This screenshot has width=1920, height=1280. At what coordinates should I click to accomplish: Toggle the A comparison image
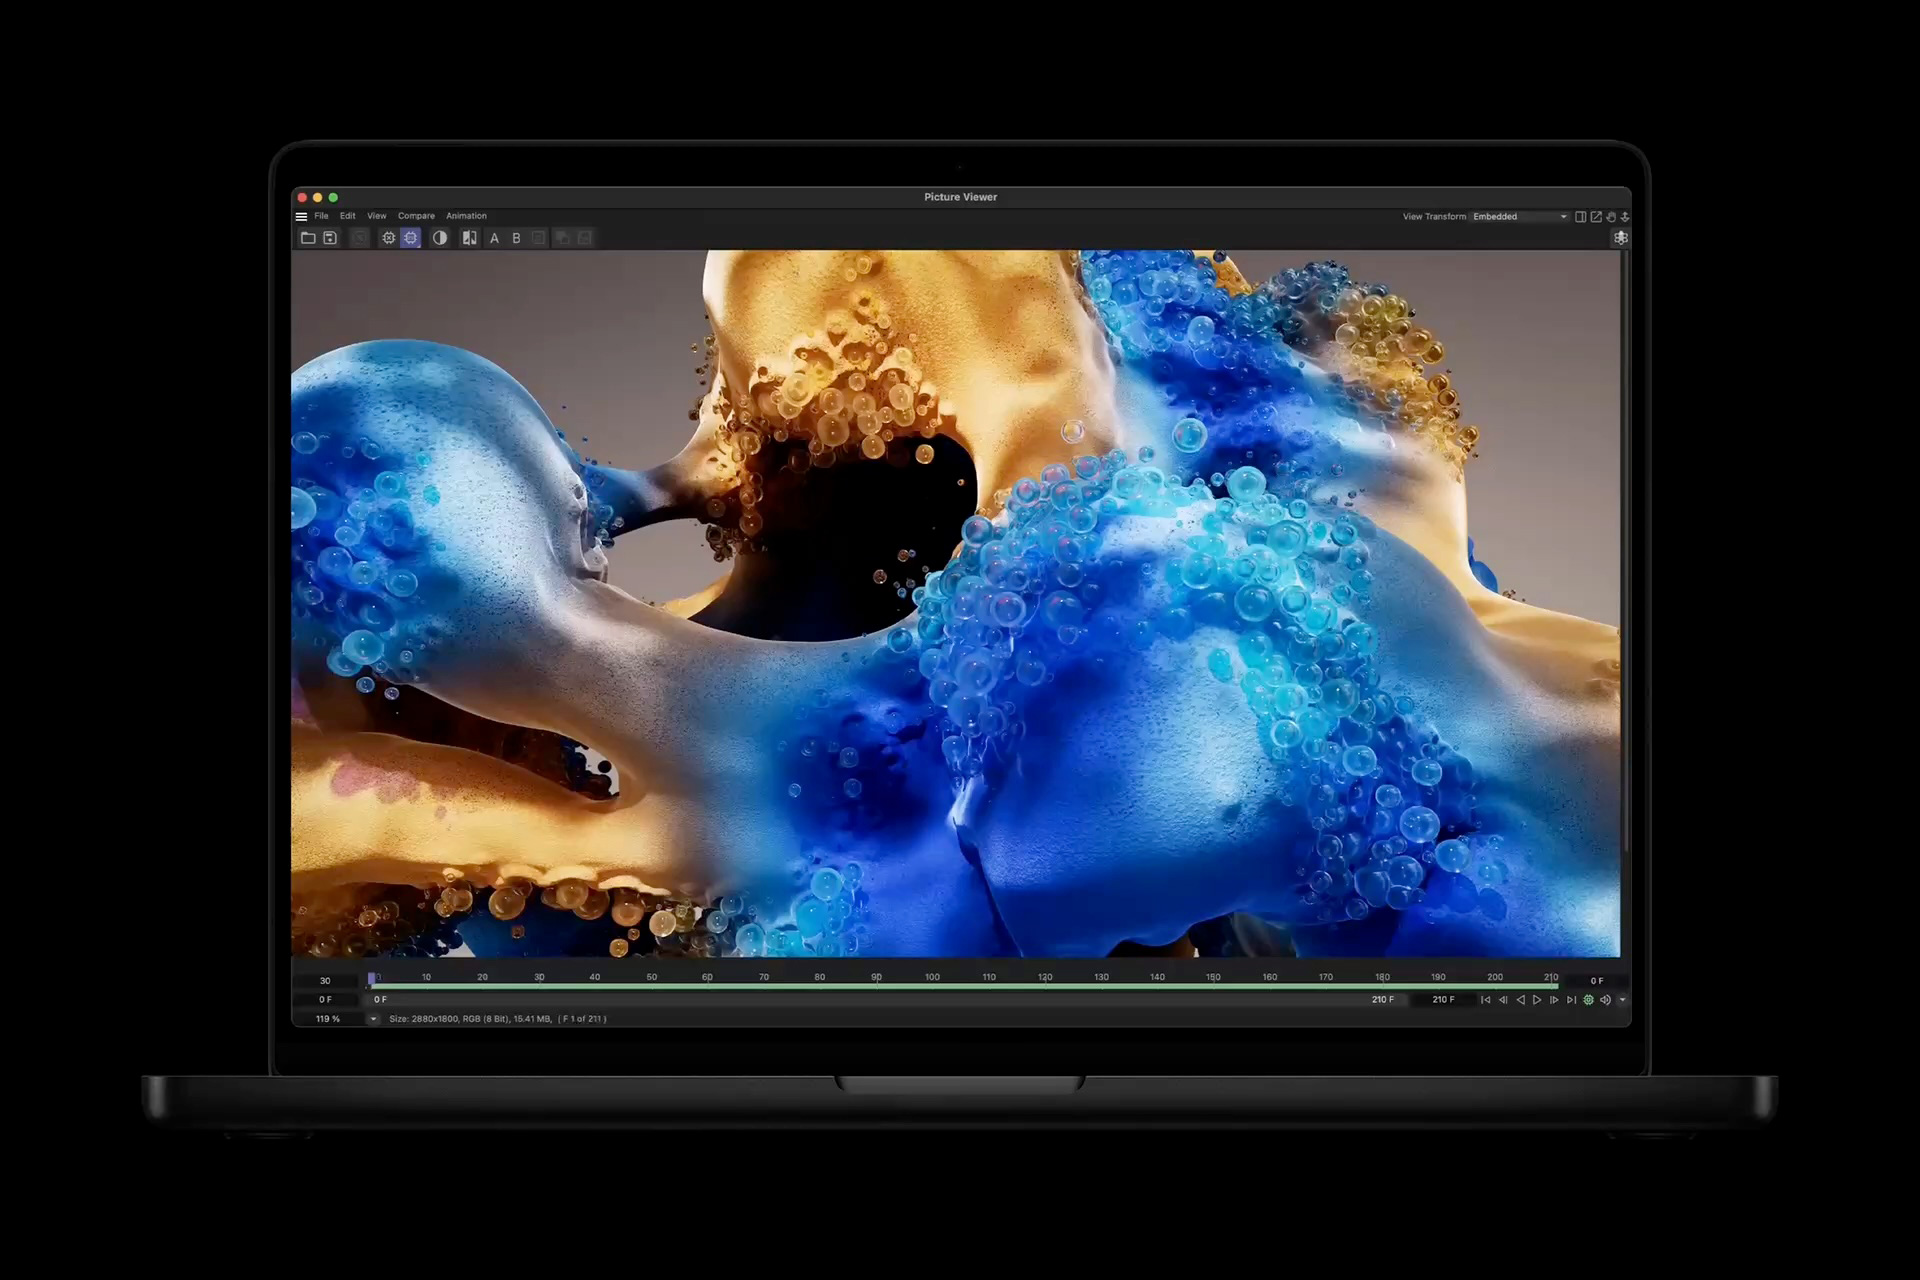pos(495,238)
